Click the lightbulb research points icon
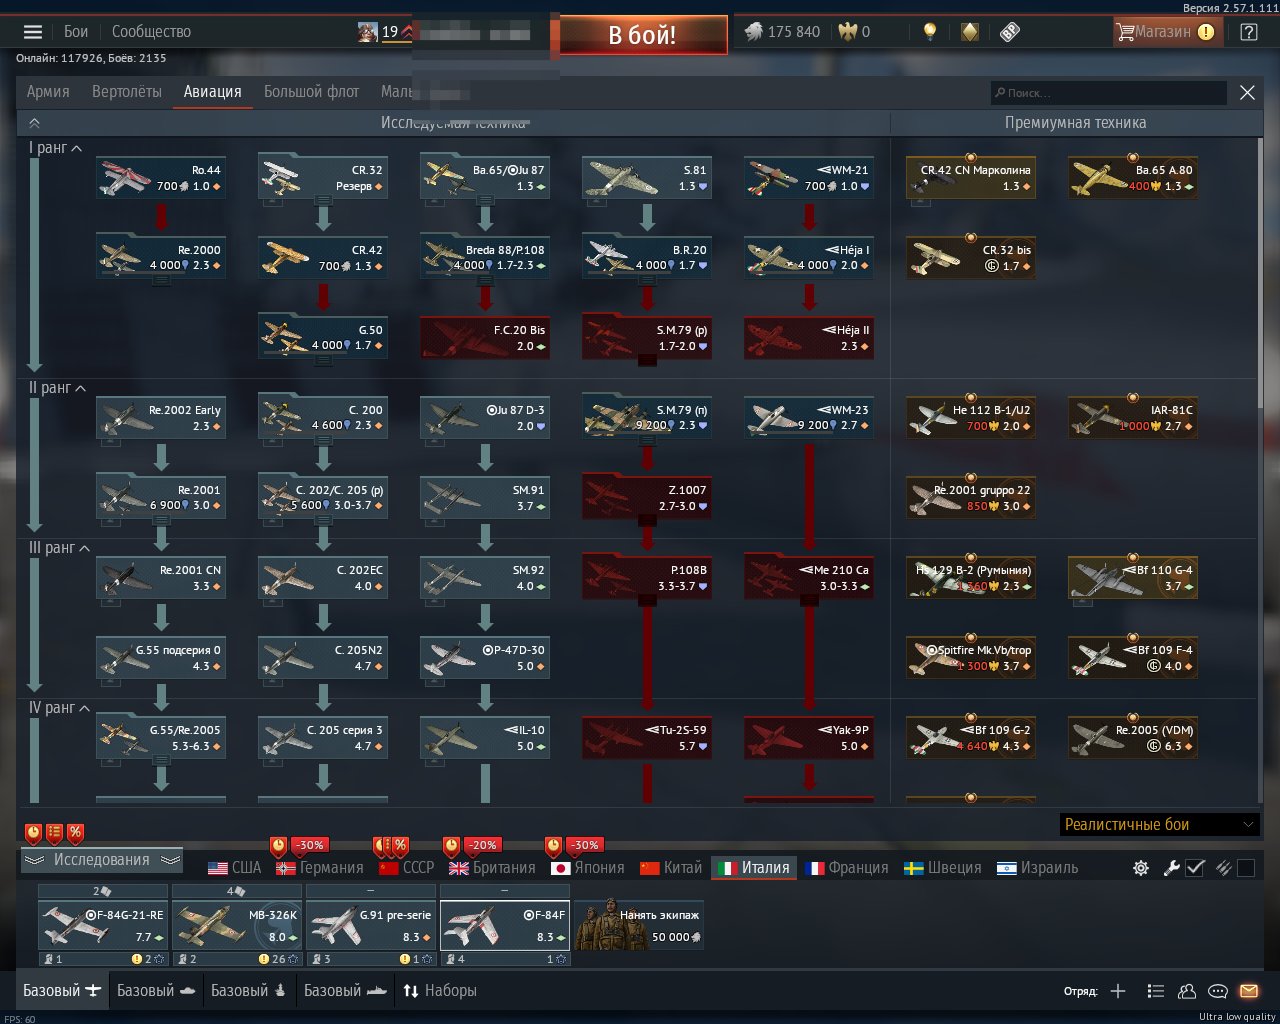The height and width of the screenshot is (1024, 1280). pyautogui.click(x=930, y=32)
